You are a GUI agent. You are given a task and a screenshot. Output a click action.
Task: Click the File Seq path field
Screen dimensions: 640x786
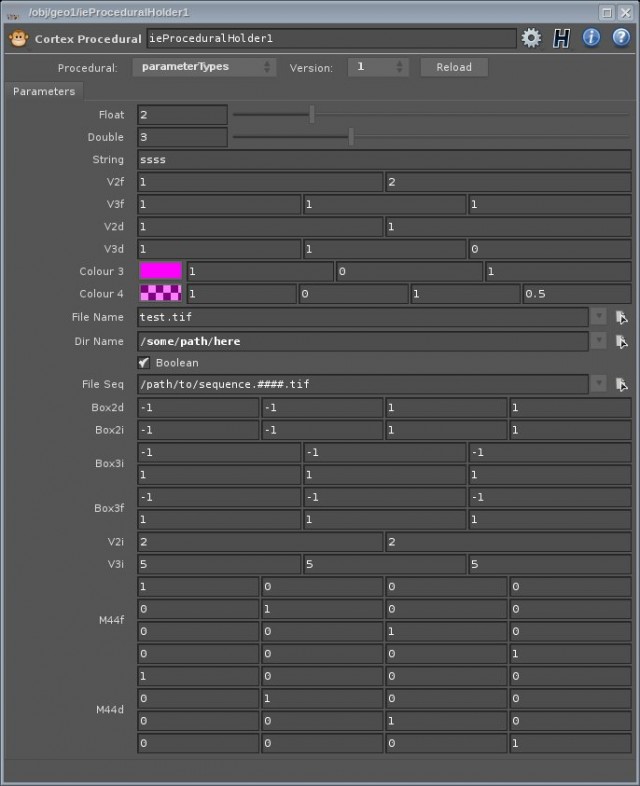click(x=363, y=384)
